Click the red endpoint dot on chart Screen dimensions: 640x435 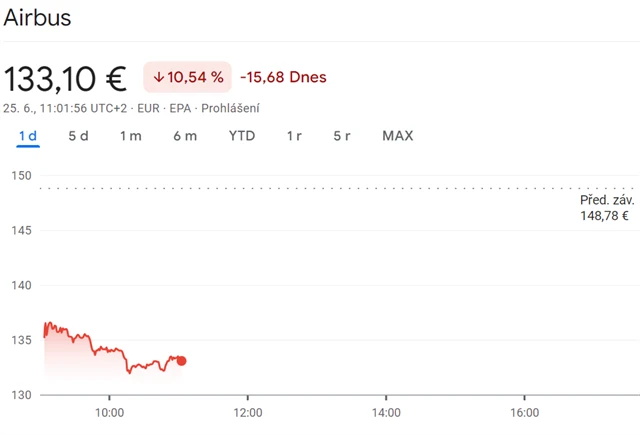(x=181, y=361)
